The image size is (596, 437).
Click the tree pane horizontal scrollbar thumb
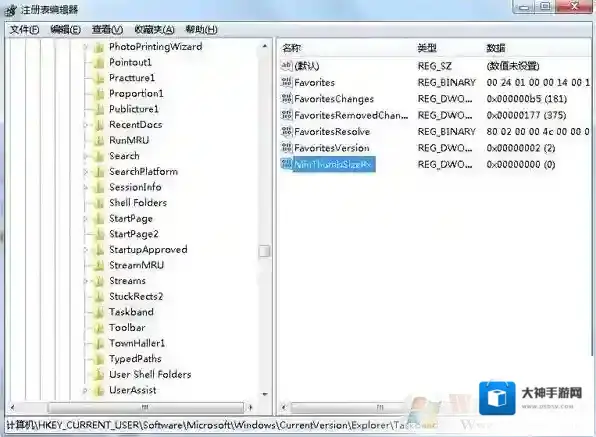146,407
